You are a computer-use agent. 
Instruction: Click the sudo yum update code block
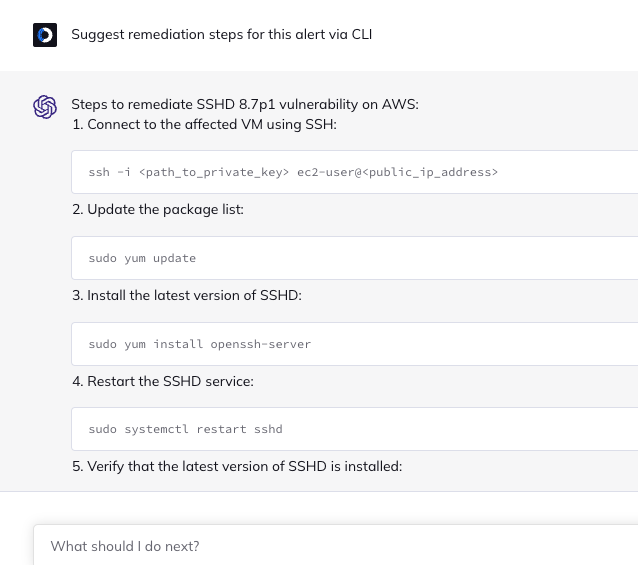354,258
